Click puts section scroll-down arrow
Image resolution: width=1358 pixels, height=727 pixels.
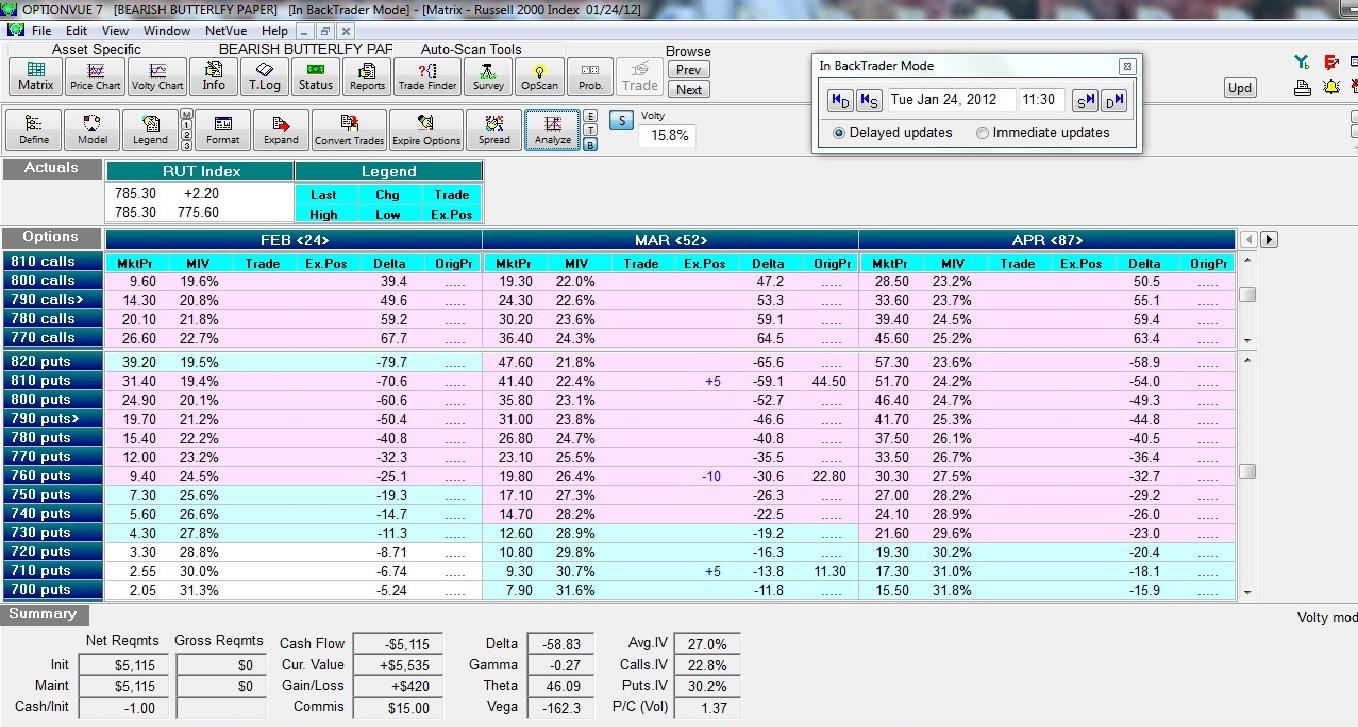(1246, 592)
